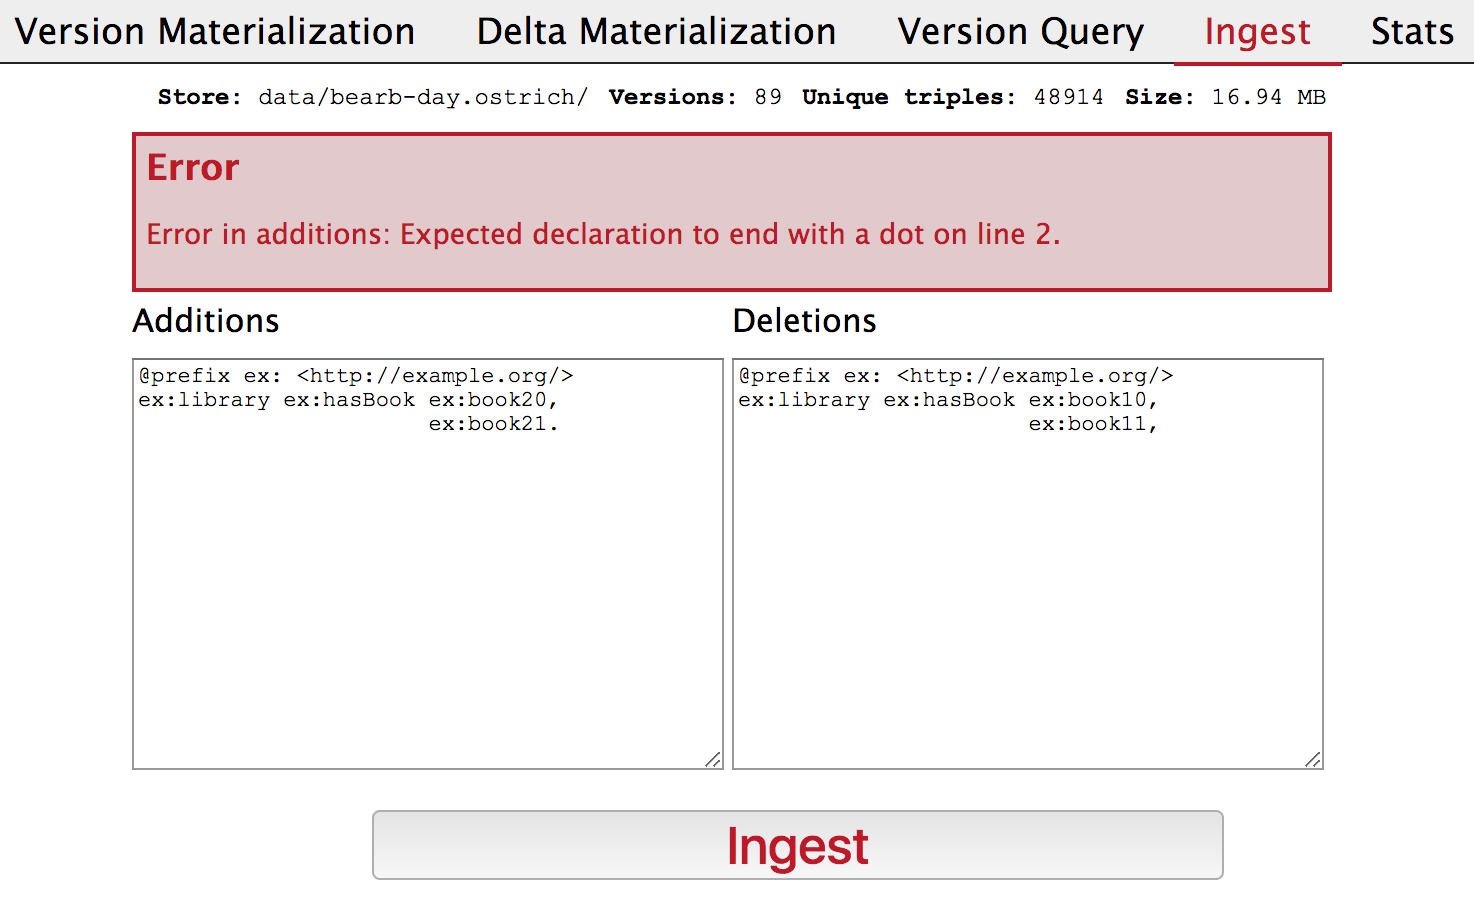Click the big Ingest button
This screenshot has width=1474, height=900.
pos(797,845)
